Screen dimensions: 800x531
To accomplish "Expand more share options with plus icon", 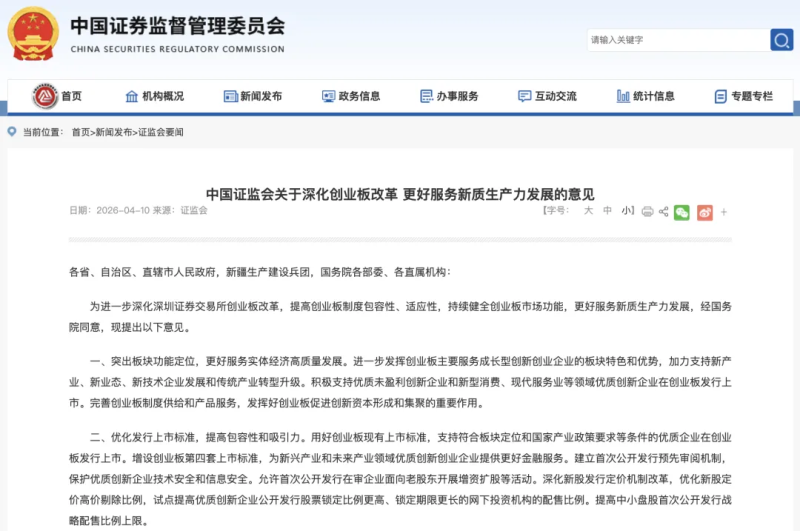I will point(723,212).
